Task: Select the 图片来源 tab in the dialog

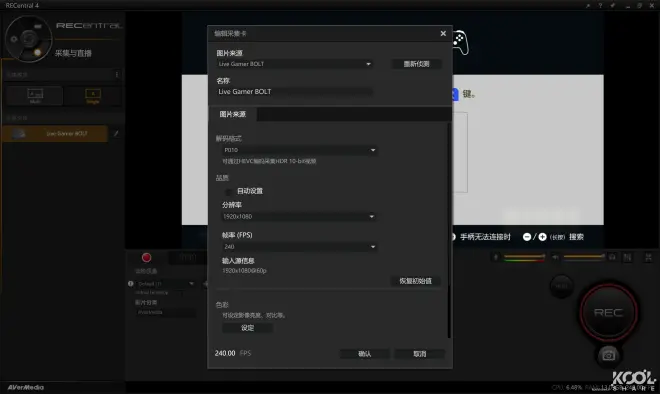Action: (x=232, y=114)
